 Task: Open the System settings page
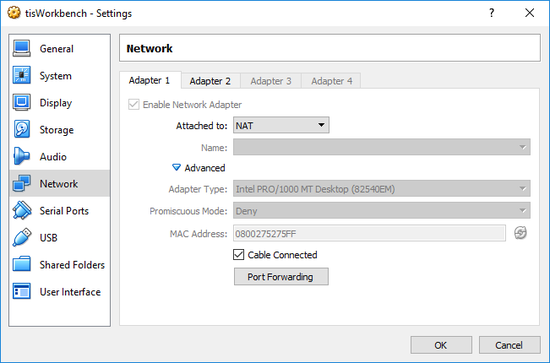coord(55,76)
